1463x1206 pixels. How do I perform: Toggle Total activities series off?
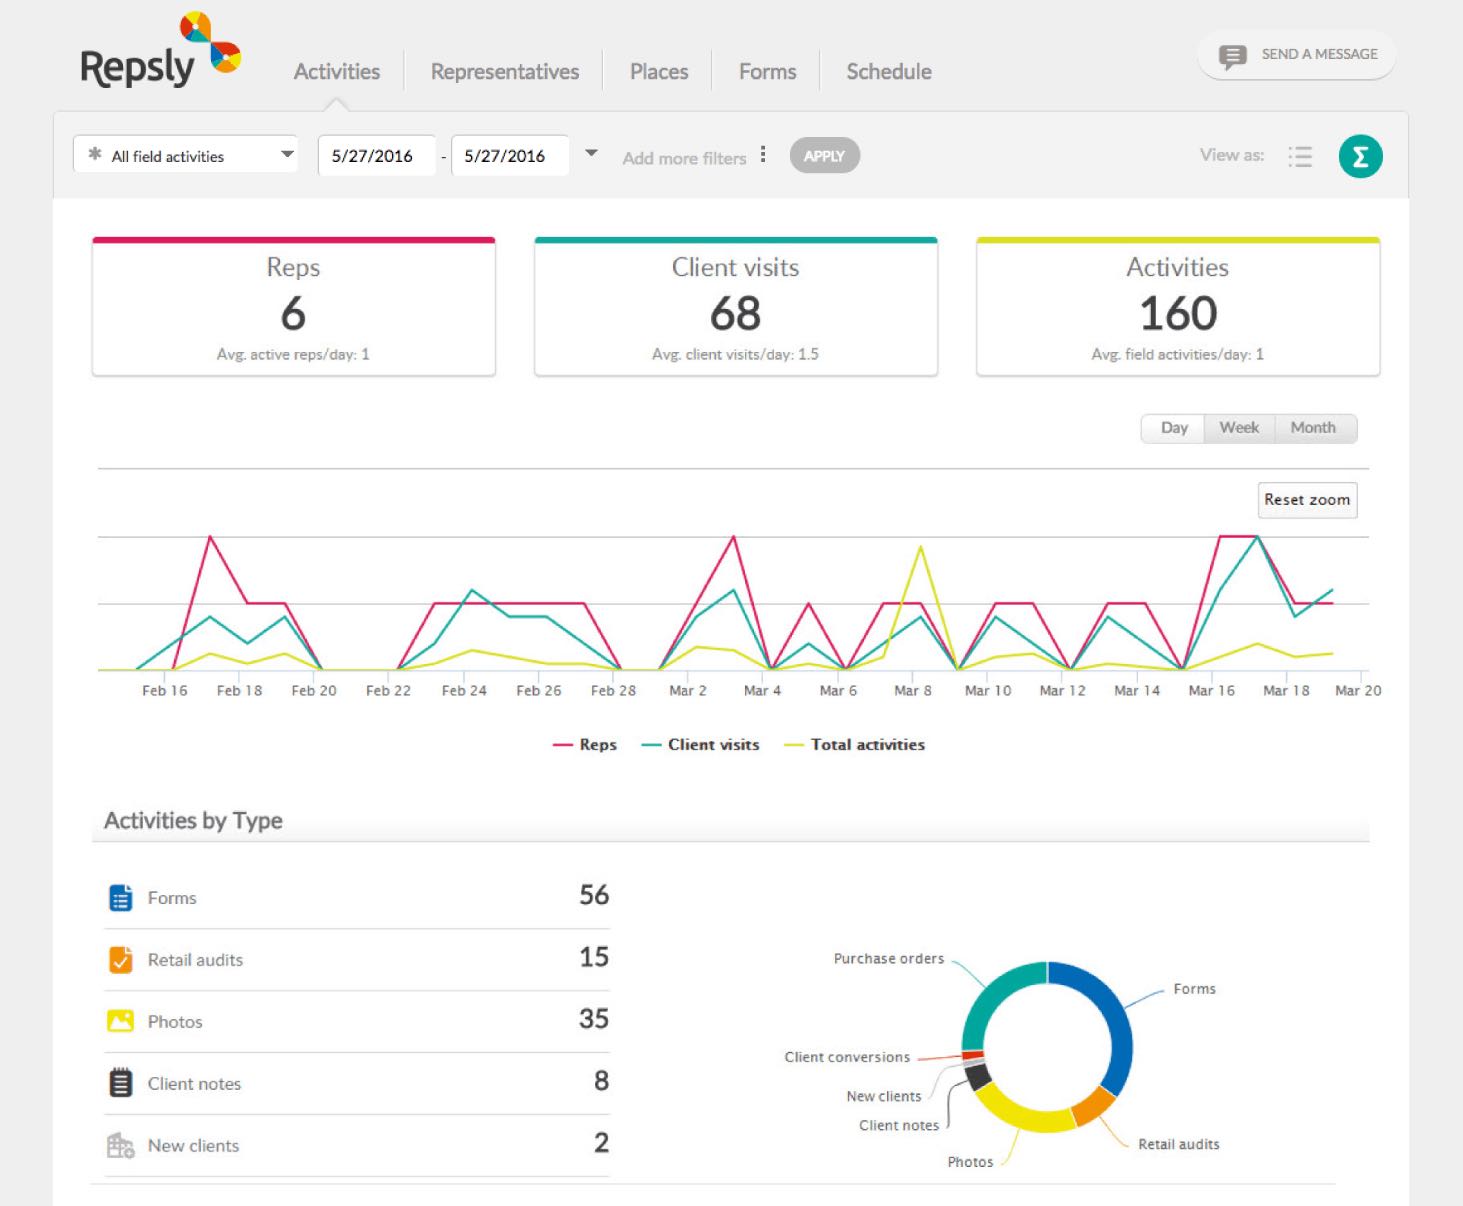click(855, 744)
